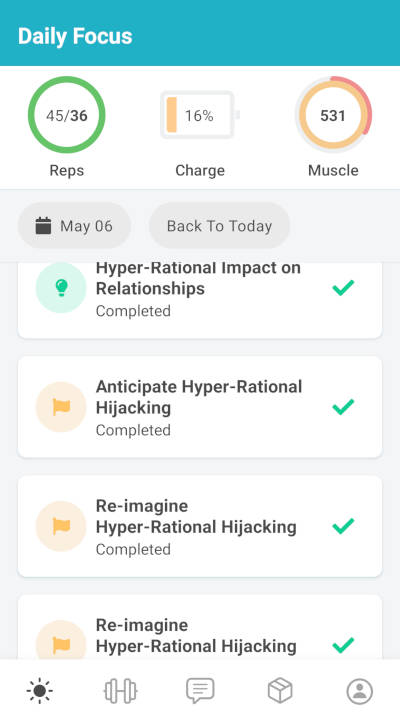Image resolution: width=400 pixels, height=720 pixels.
Task: Open the profile person icon
Action: [x=360, y=691]
